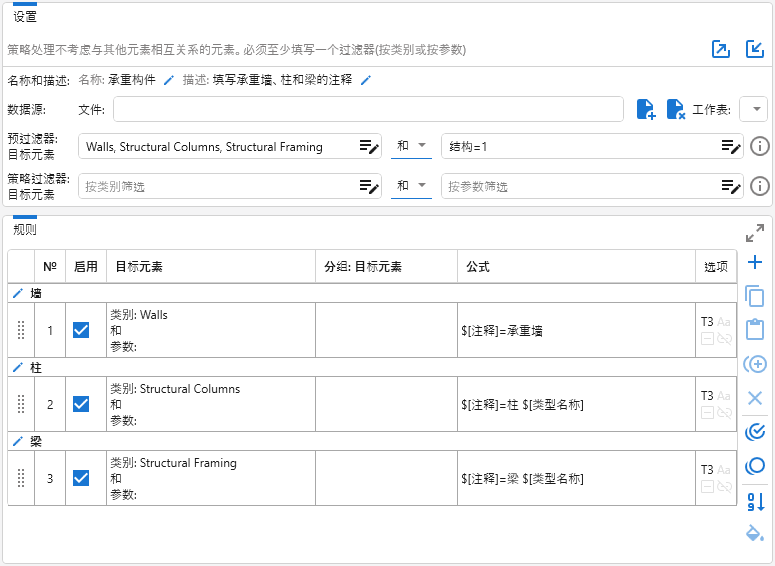Add a new rule with plus icon

tap(755, 262)
